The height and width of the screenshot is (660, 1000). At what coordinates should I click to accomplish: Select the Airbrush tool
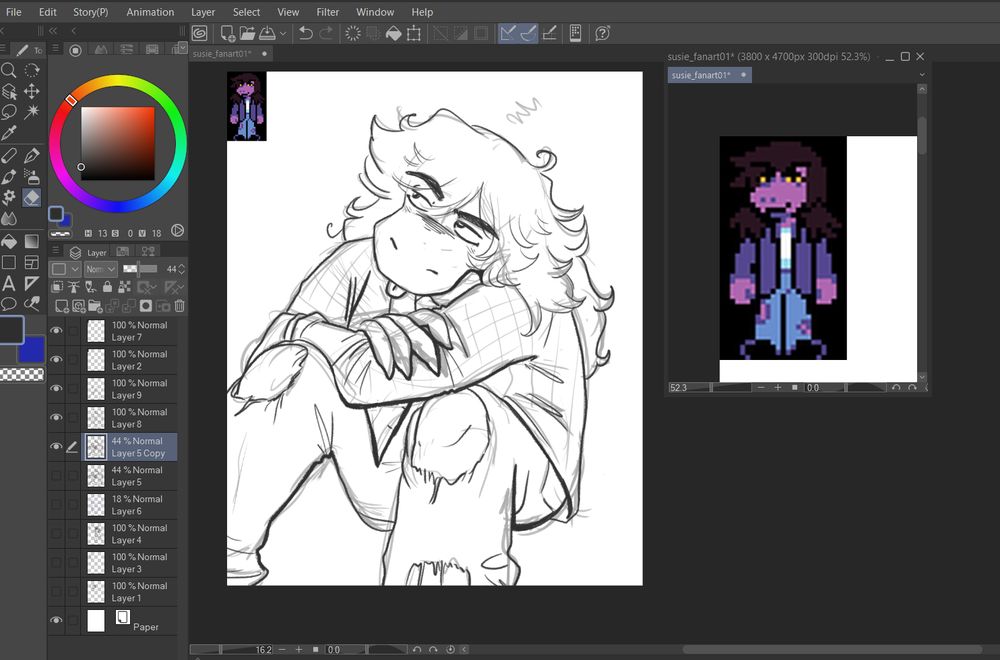32,176
